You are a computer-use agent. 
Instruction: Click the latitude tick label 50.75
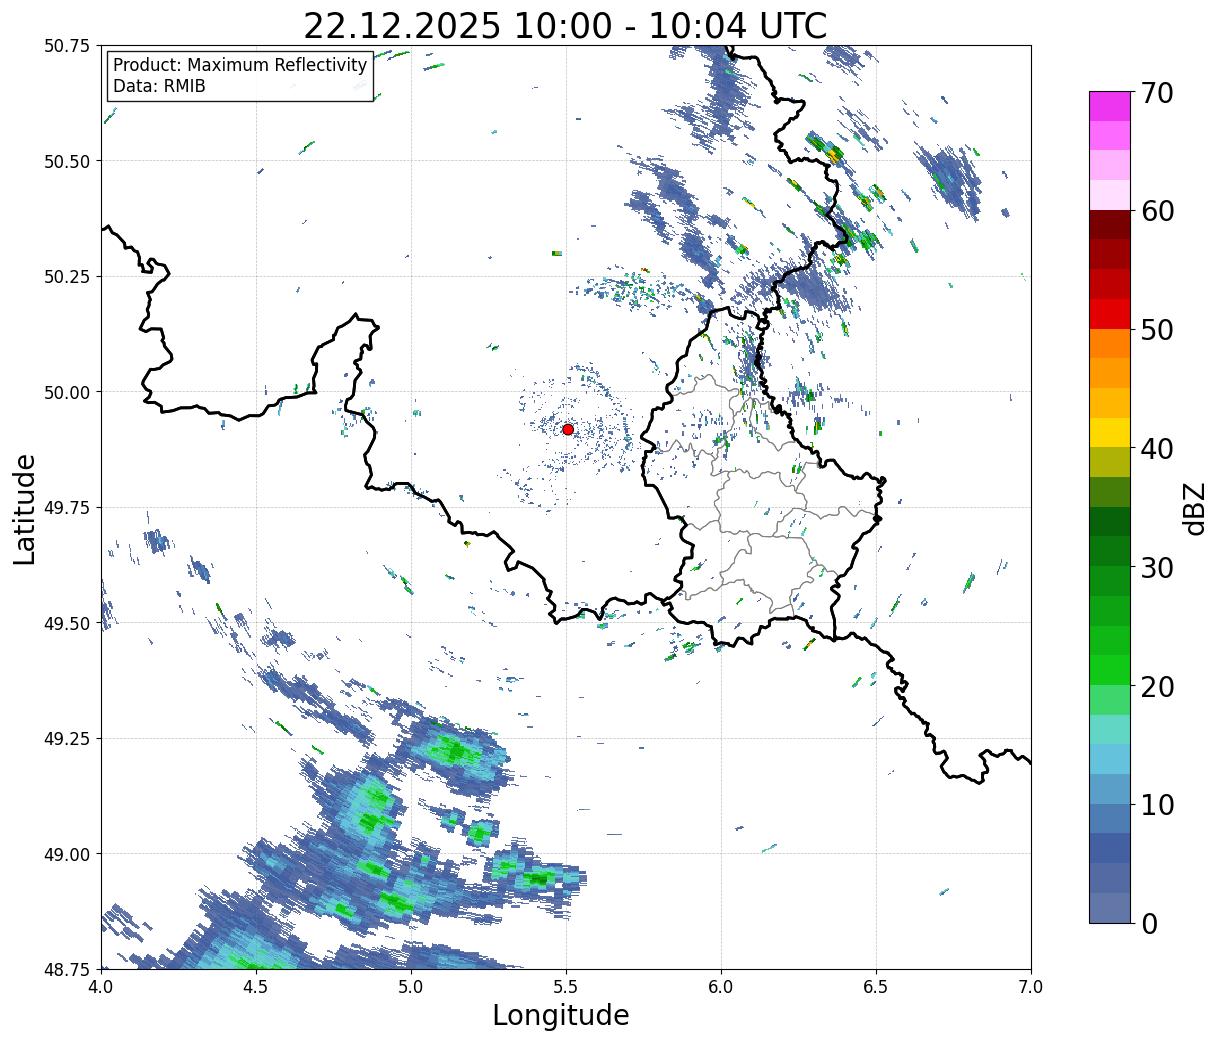pos(67,46)
